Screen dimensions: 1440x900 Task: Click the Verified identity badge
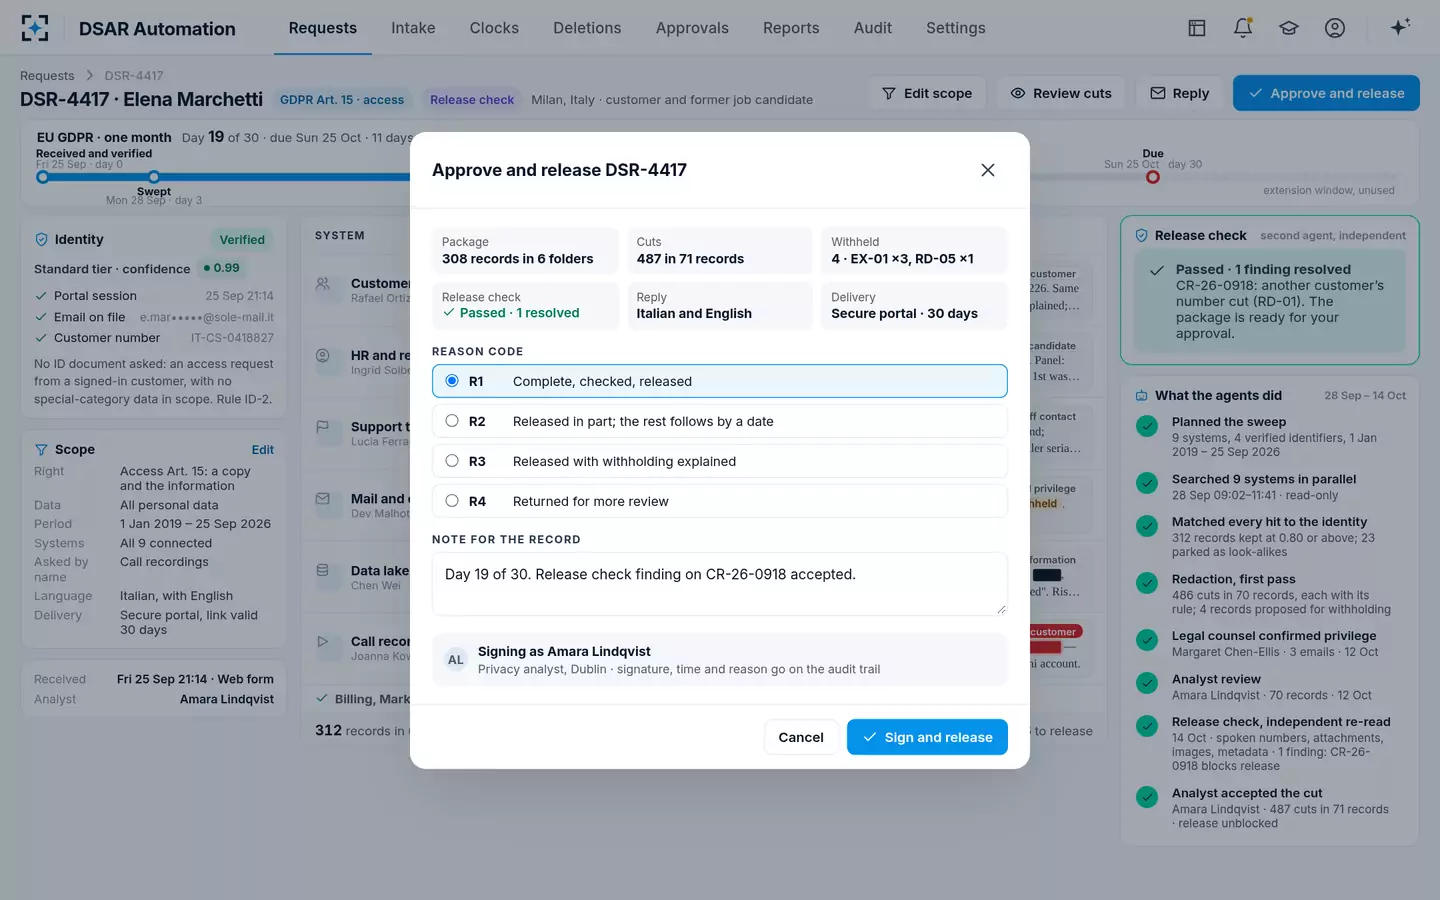pyautogui.click(x=242, y=240)
